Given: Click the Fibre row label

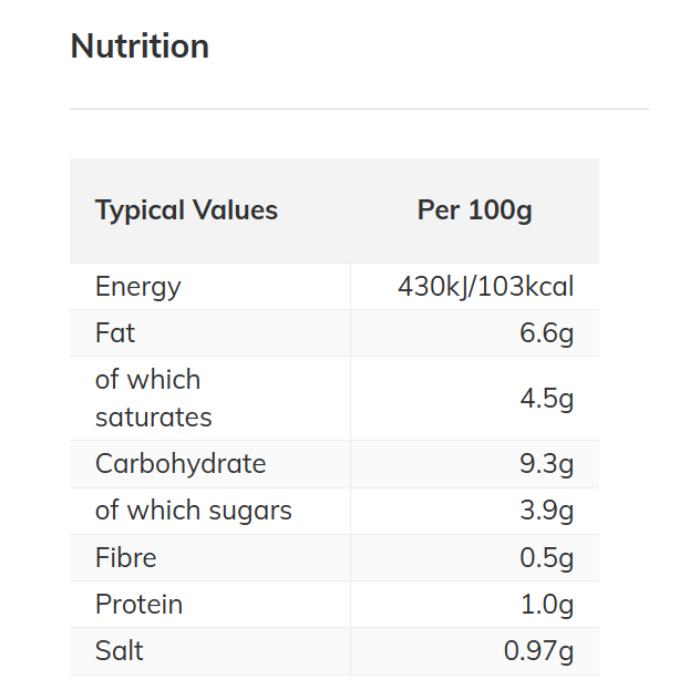Looking at the screenshot, I should click(126, 558).
